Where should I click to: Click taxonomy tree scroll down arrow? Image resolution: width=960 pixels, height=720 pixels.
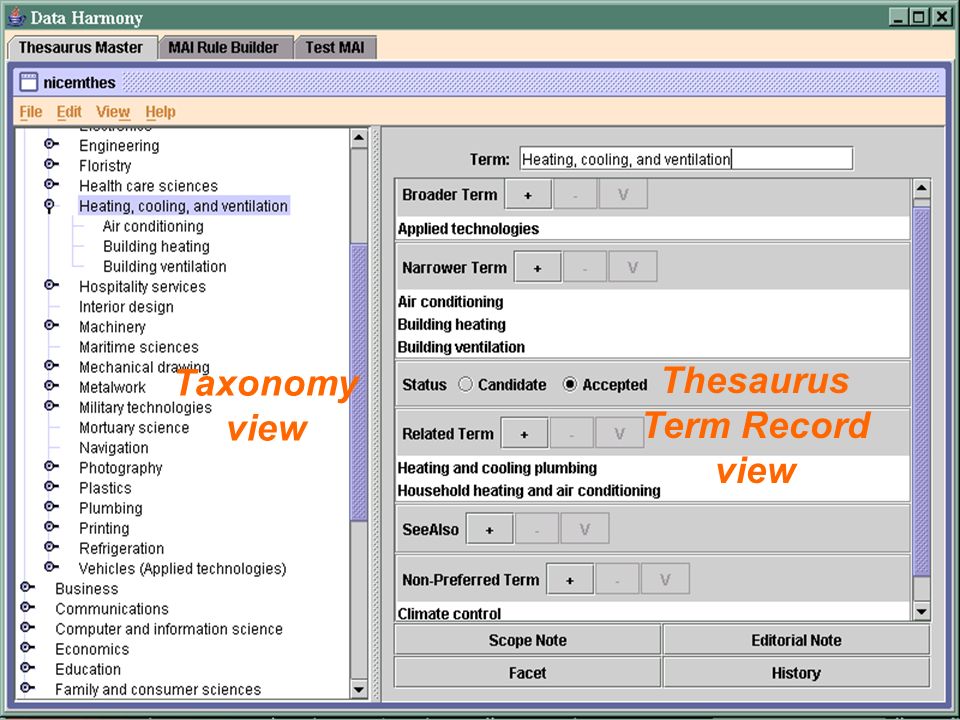coord(359,689)
